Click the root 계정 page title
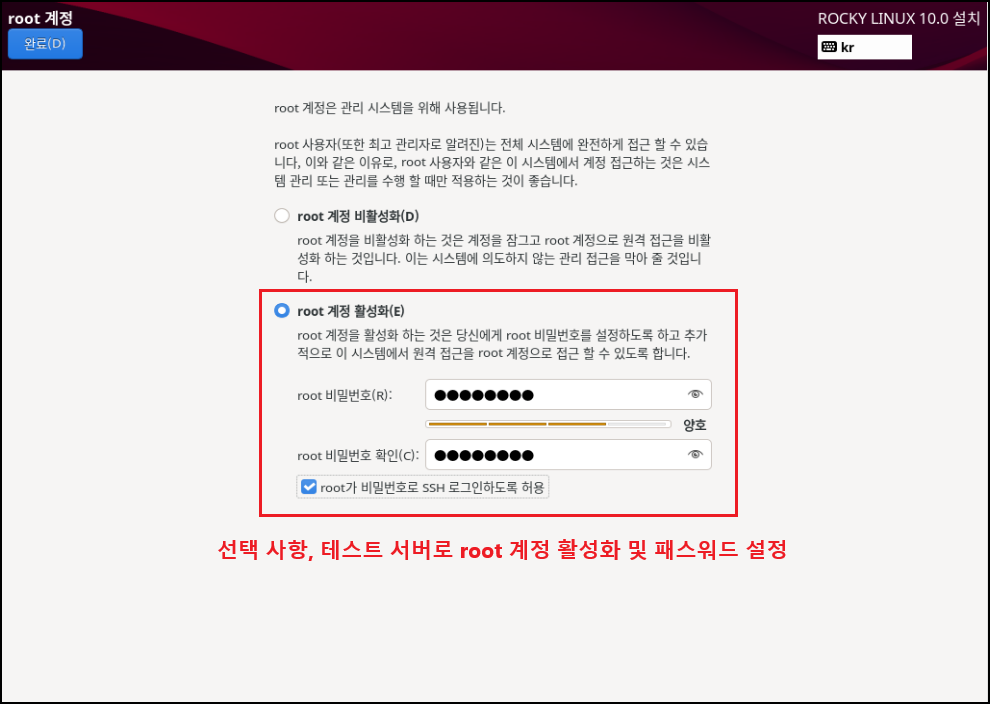 tap(40, 18)
